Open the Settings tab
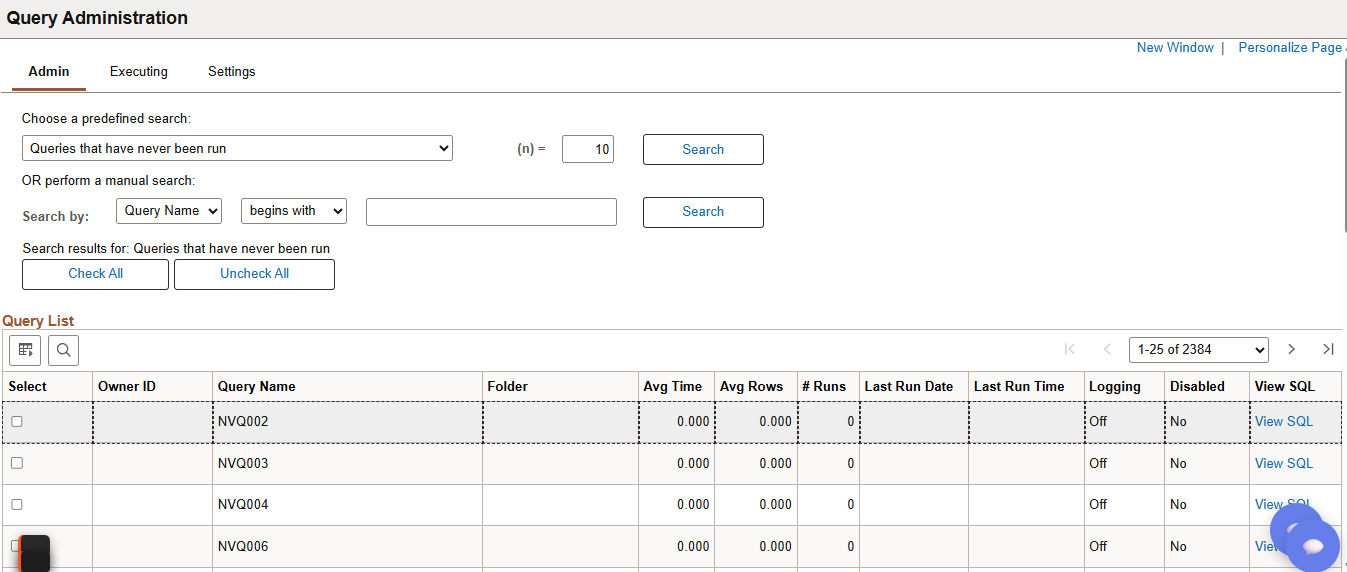 click(x=231, y=72)
